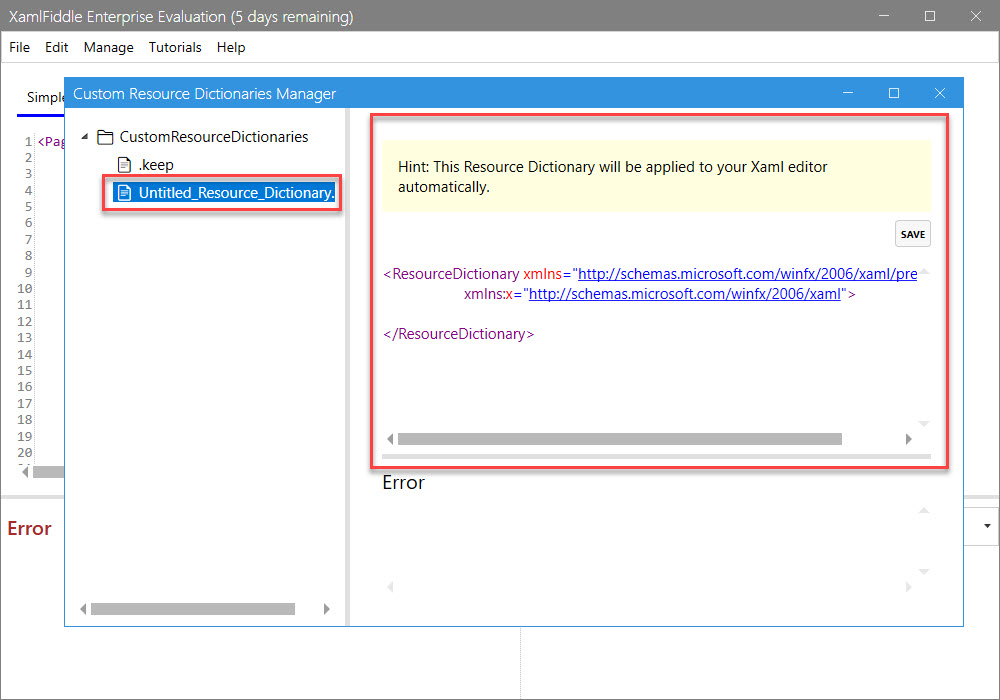This screenshot has height=700, width=1000.
Task: Open the winfx/2006/xaml namespace link
Action: pyautogui.click(x=685, y=294)
